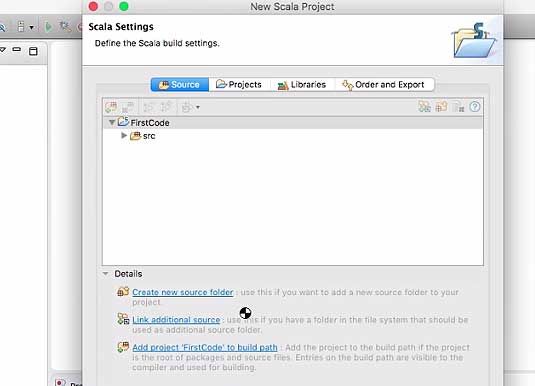Click 'Add project FirstCode to build path' link

(205, 347)
